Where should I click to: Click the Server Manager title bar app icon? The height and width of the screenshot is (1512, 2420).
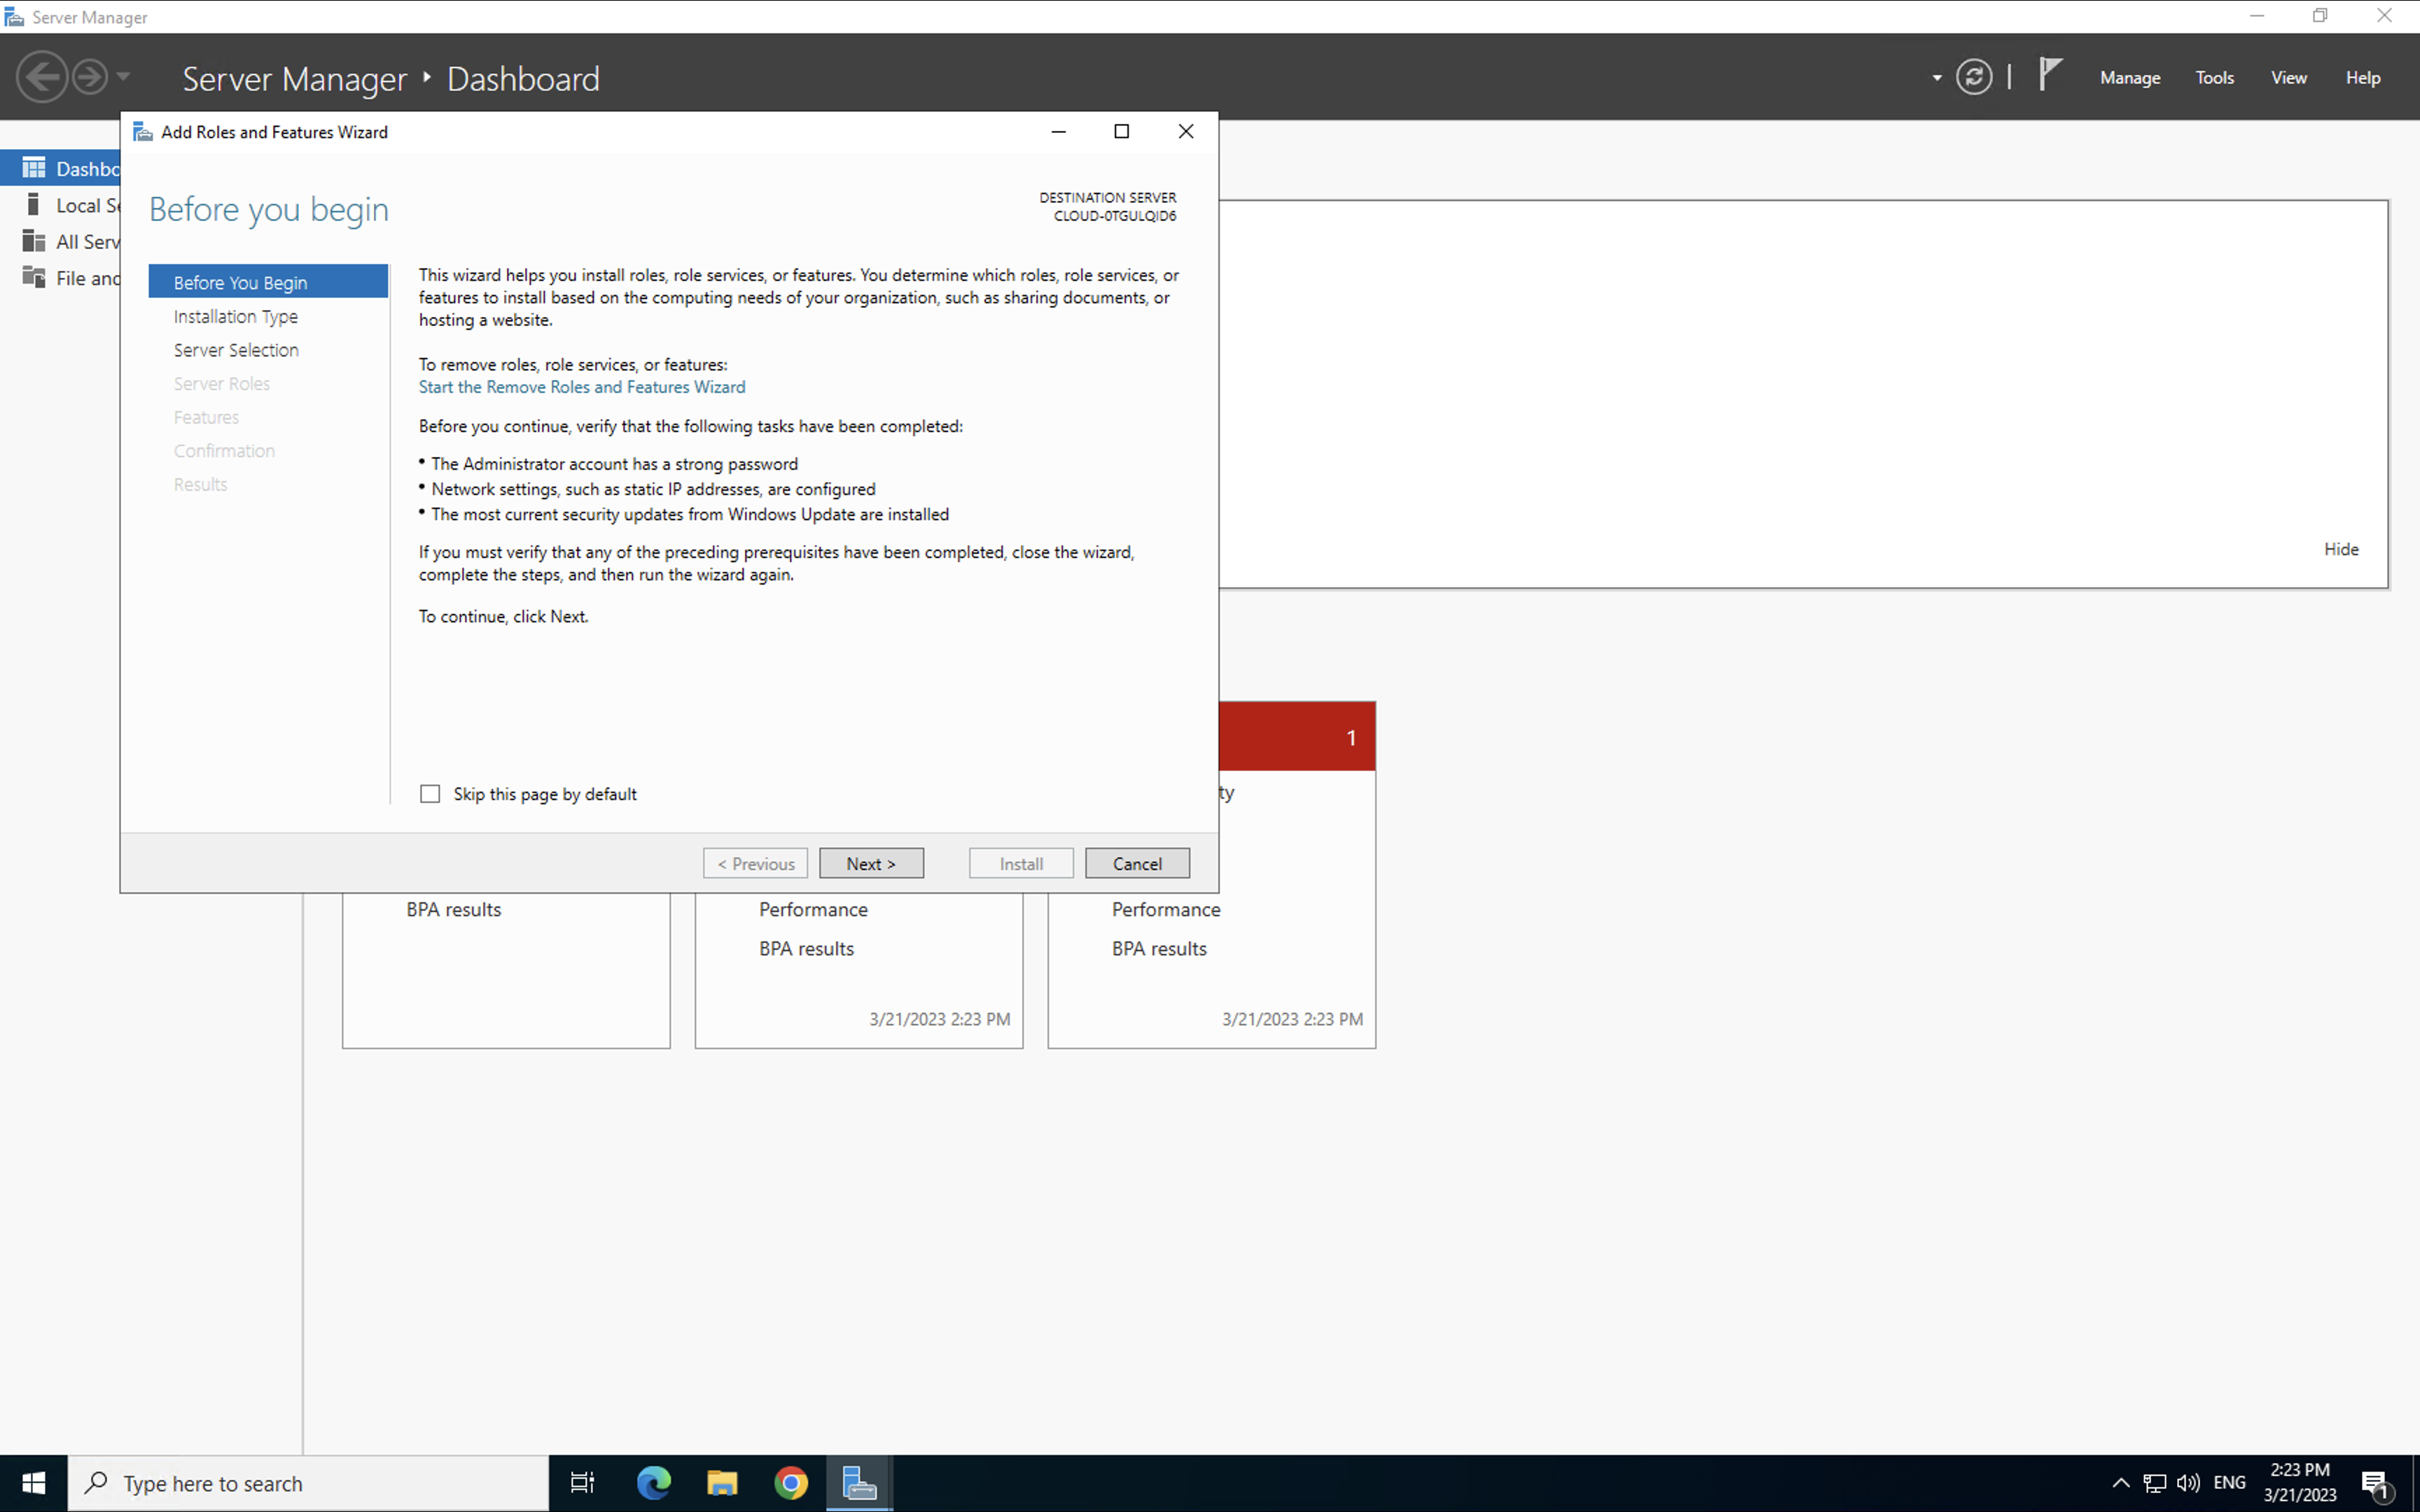[14, 17]
